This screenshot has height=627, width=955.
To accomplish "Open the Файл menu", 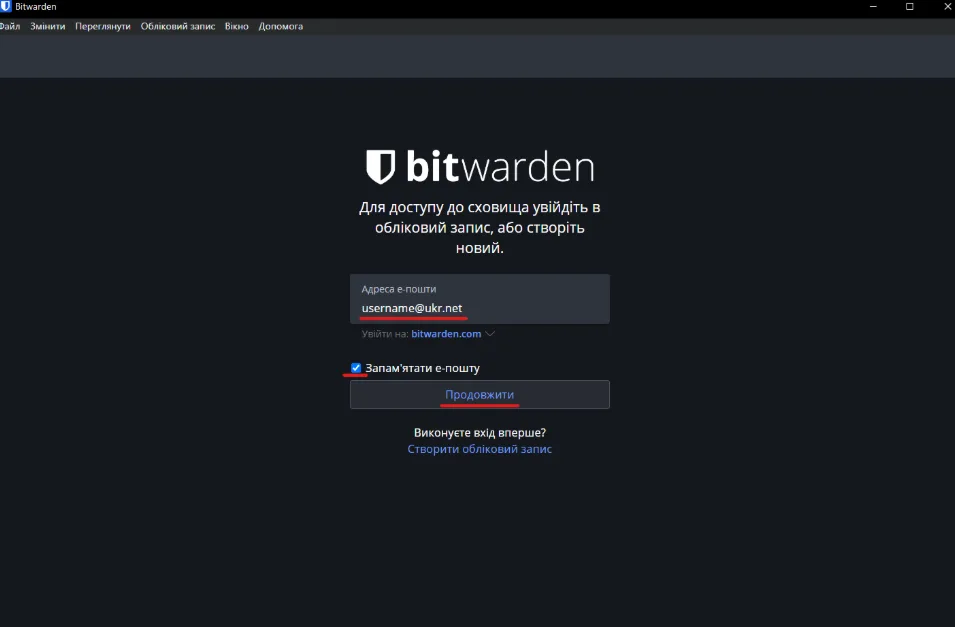I will 10,26.
